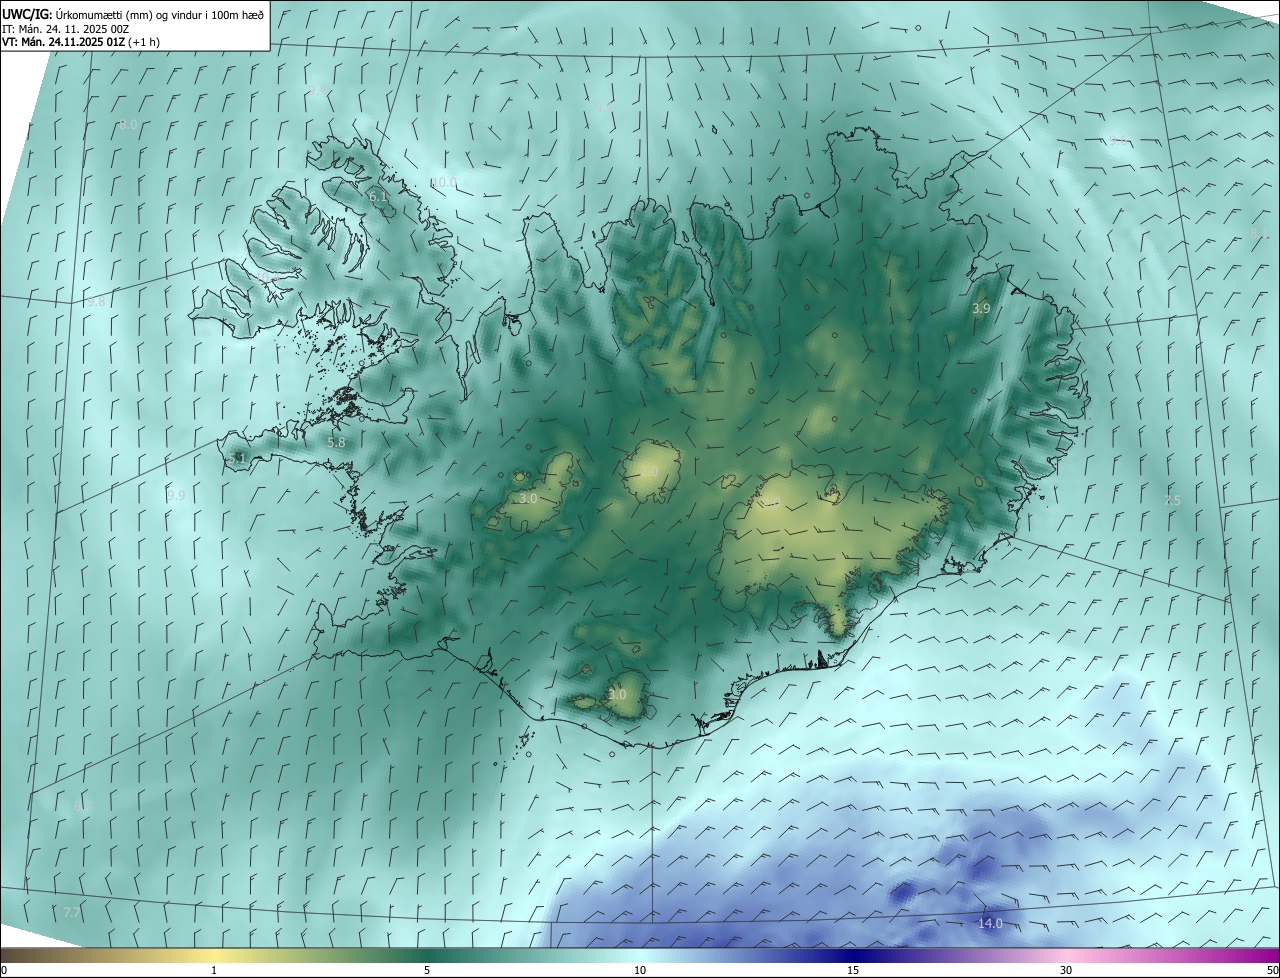
Task: Click the "6.1" value label on the map
Action: [x=378, y=197]
